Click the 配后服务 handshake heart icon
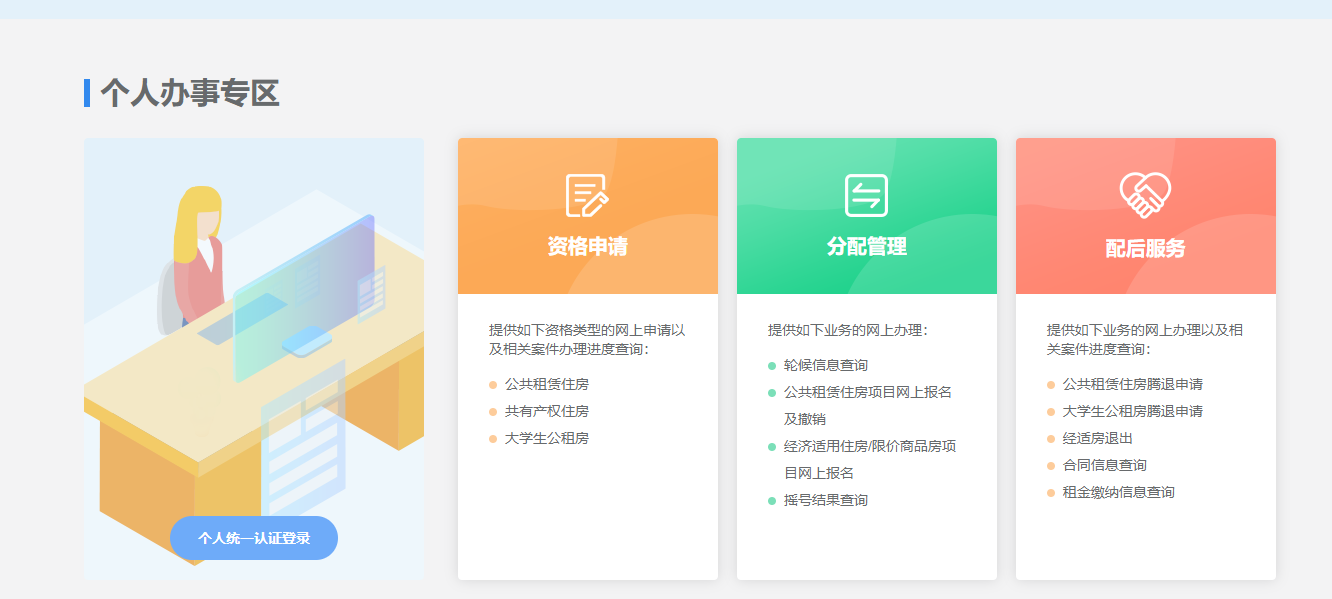 pyautogui.click(x=1145, y=195)
